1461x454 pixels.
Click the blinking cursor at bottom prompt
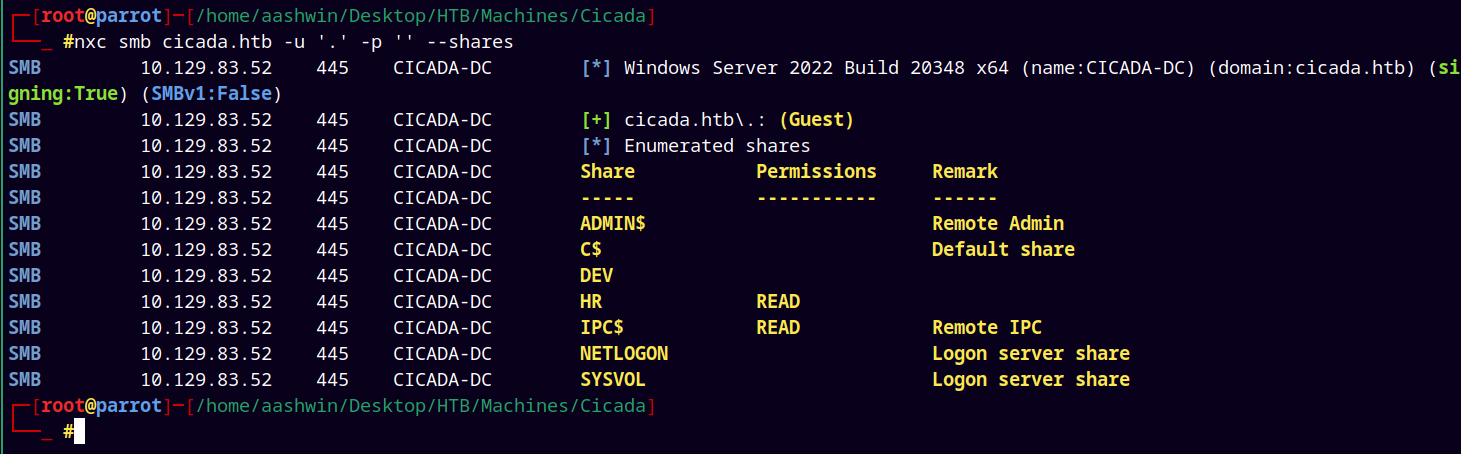click(x=80, y=431)
